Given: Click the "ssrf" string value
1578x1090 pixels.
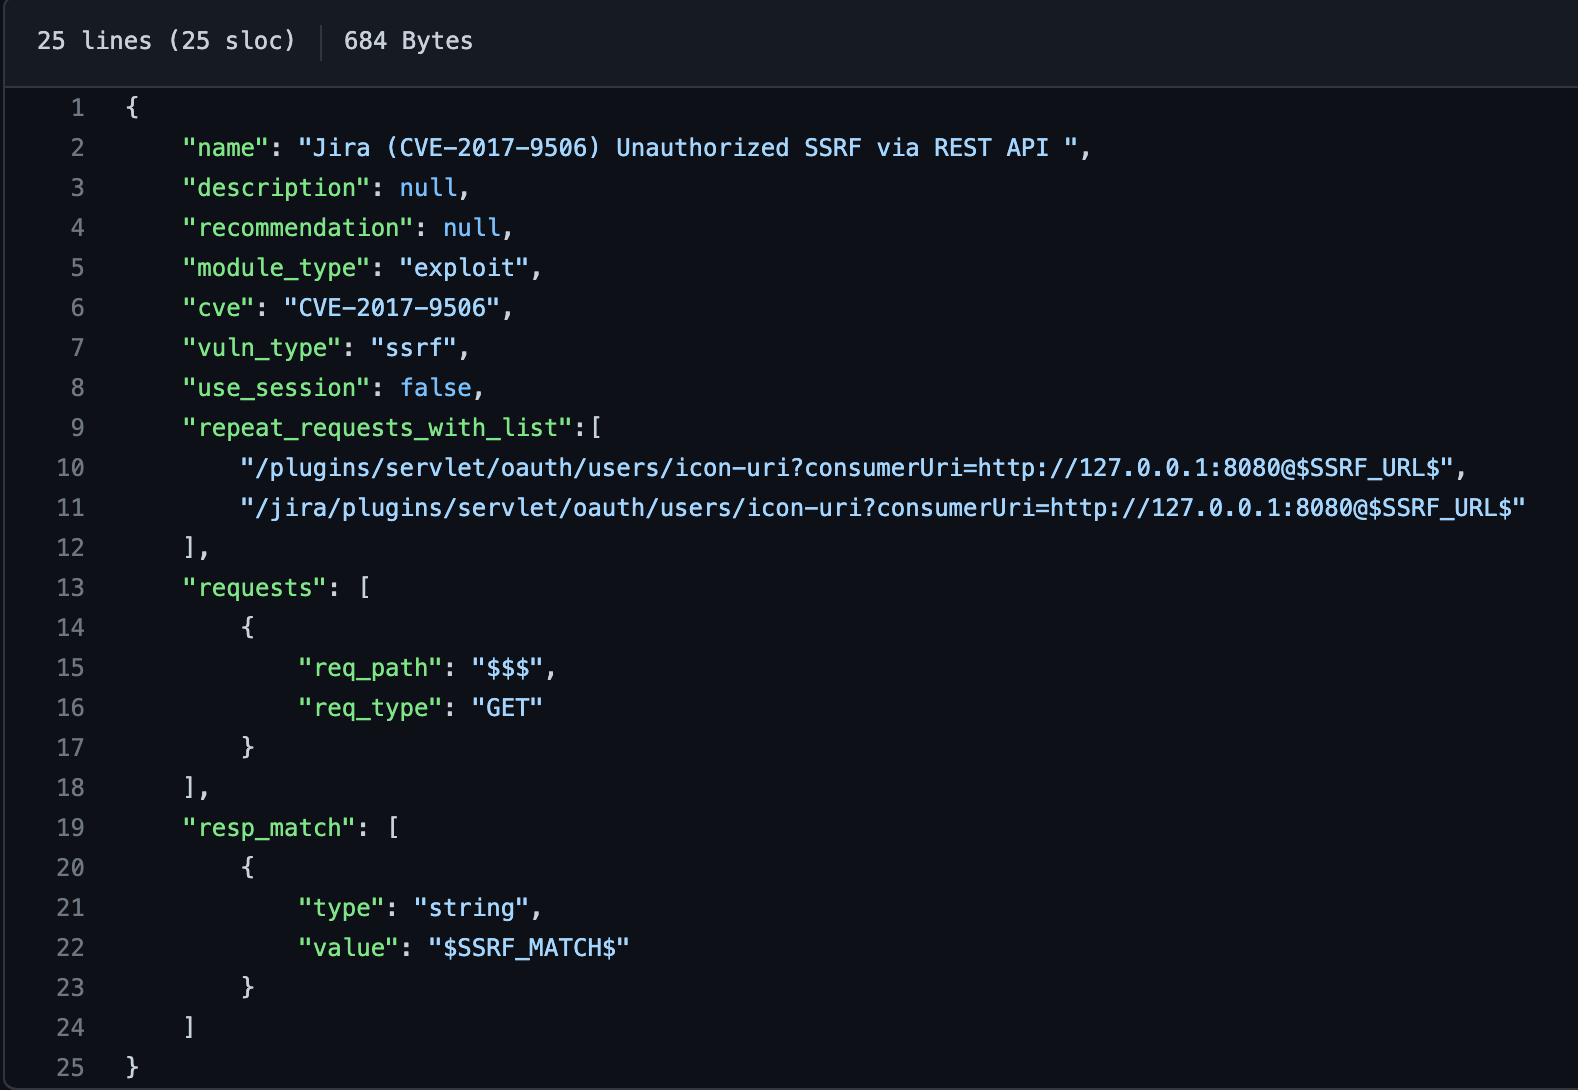Looking at the screenshot, I should 414,348.
